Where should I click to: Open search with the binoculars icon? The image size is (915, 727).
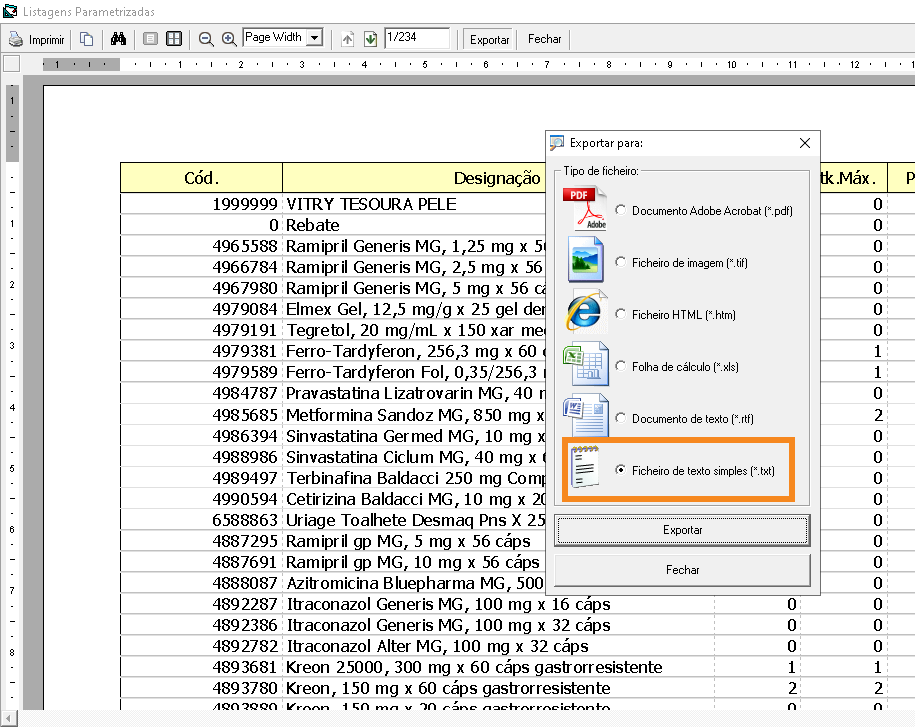[x=118, y=39]
